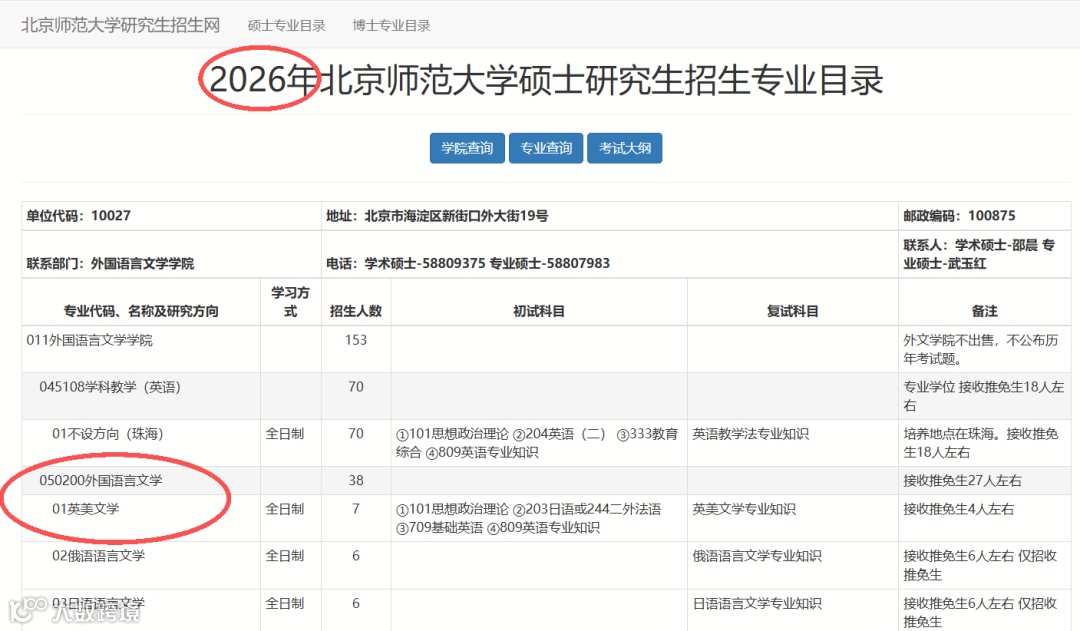Screen dimensions: 1080x631
Task: Select enrollment number 153
Action: [x=355, y=340]
